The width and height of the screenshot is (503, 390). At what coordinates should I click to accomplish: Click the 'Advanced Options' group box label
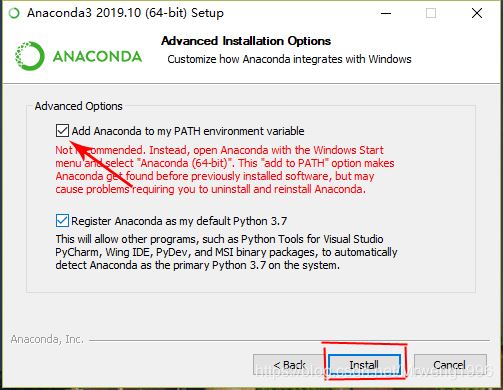79,106
